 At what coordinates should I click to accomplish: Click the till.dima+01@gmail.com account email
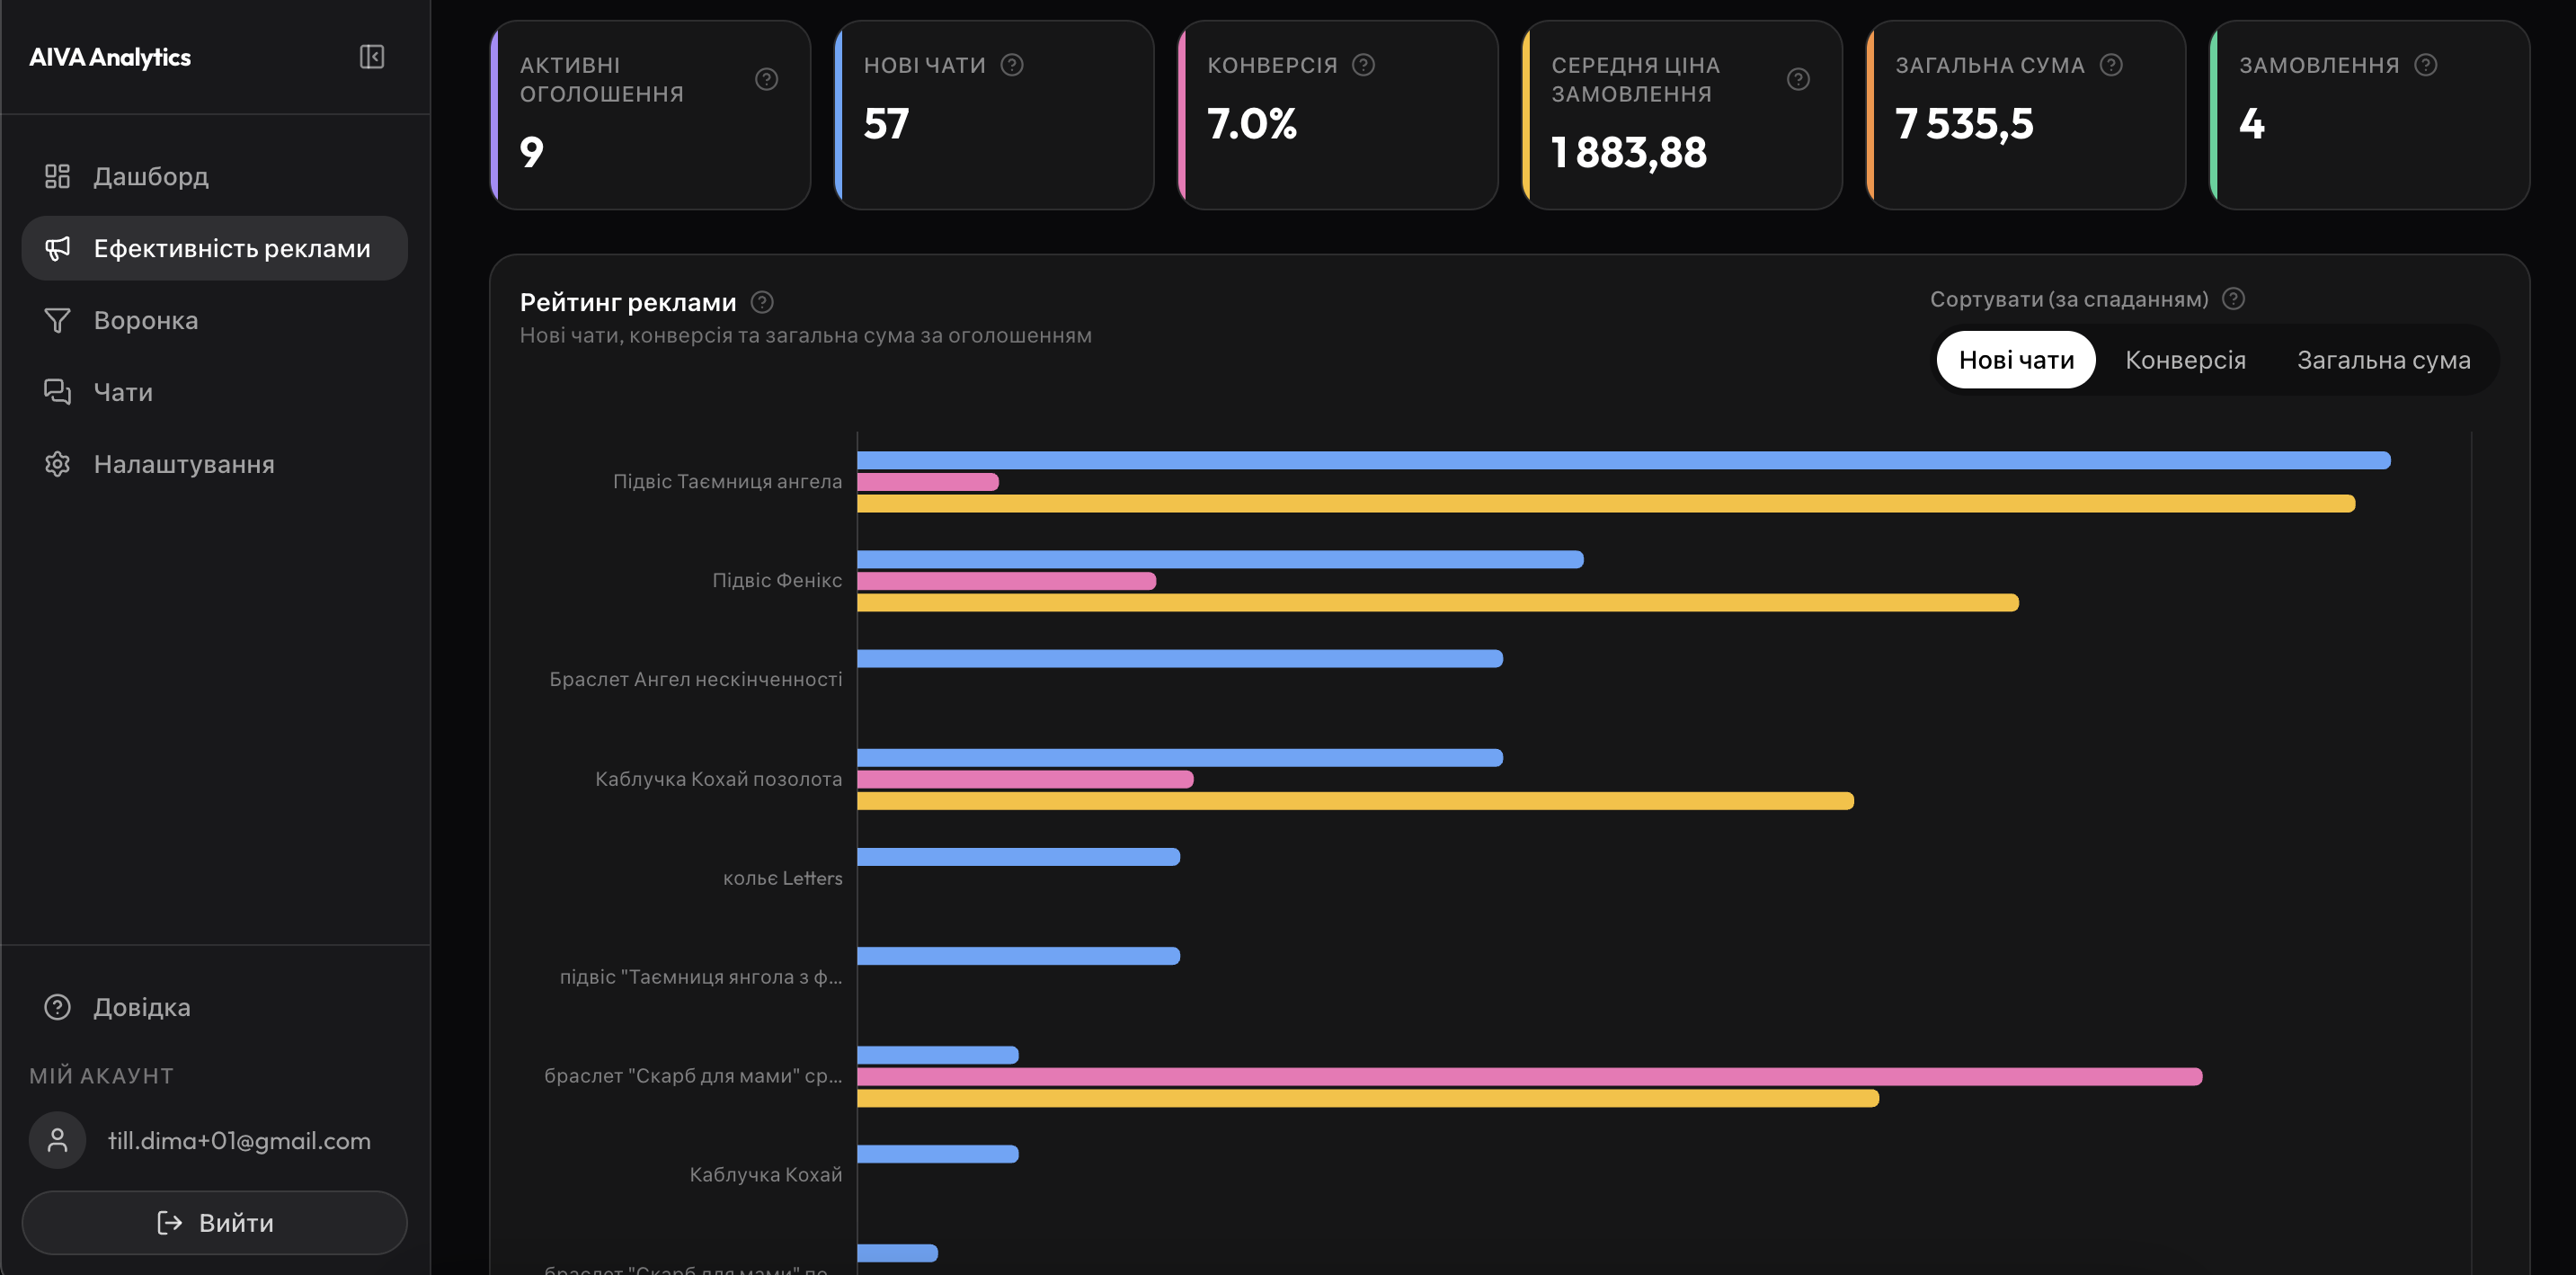(239, 1141)
